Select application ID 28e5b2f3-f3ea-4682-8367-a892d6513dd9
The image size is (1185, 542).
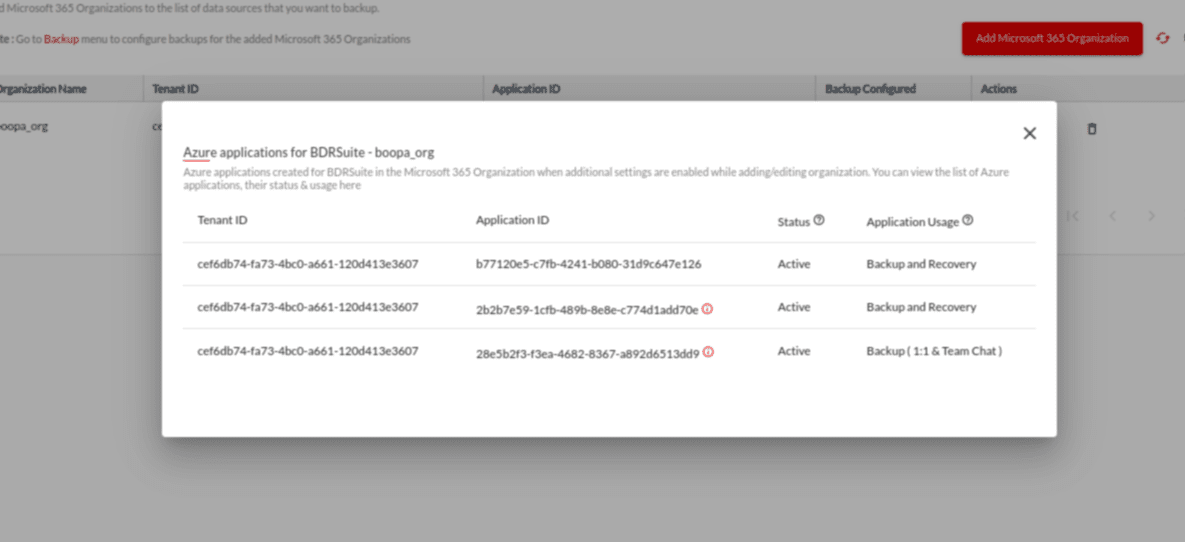587,352
